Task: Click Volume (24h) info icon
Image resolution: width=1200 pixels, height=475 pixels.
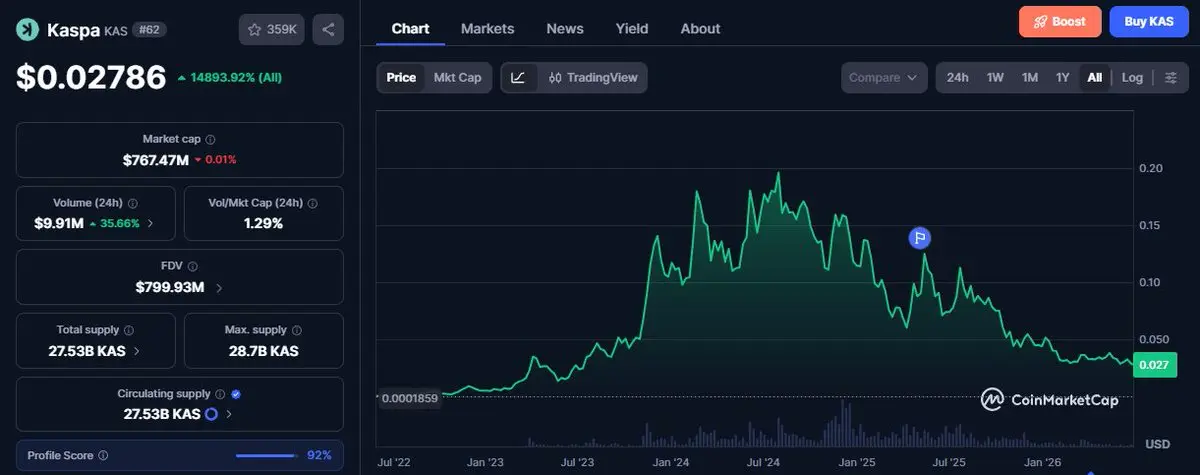Action: click(133, 203)
